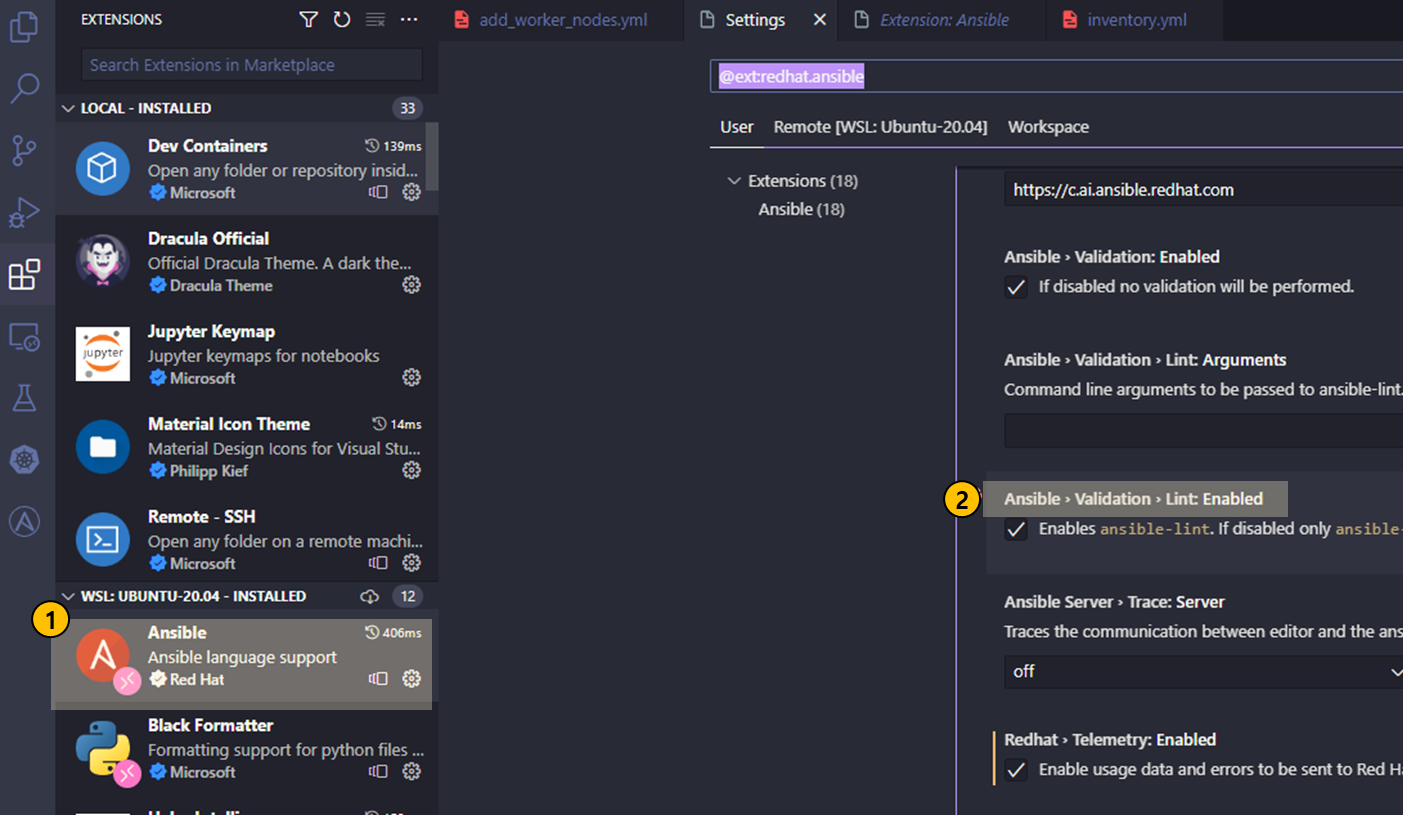Open manage gear for Dev Containers
This screenshot has width=1403, height=815.
411,192
